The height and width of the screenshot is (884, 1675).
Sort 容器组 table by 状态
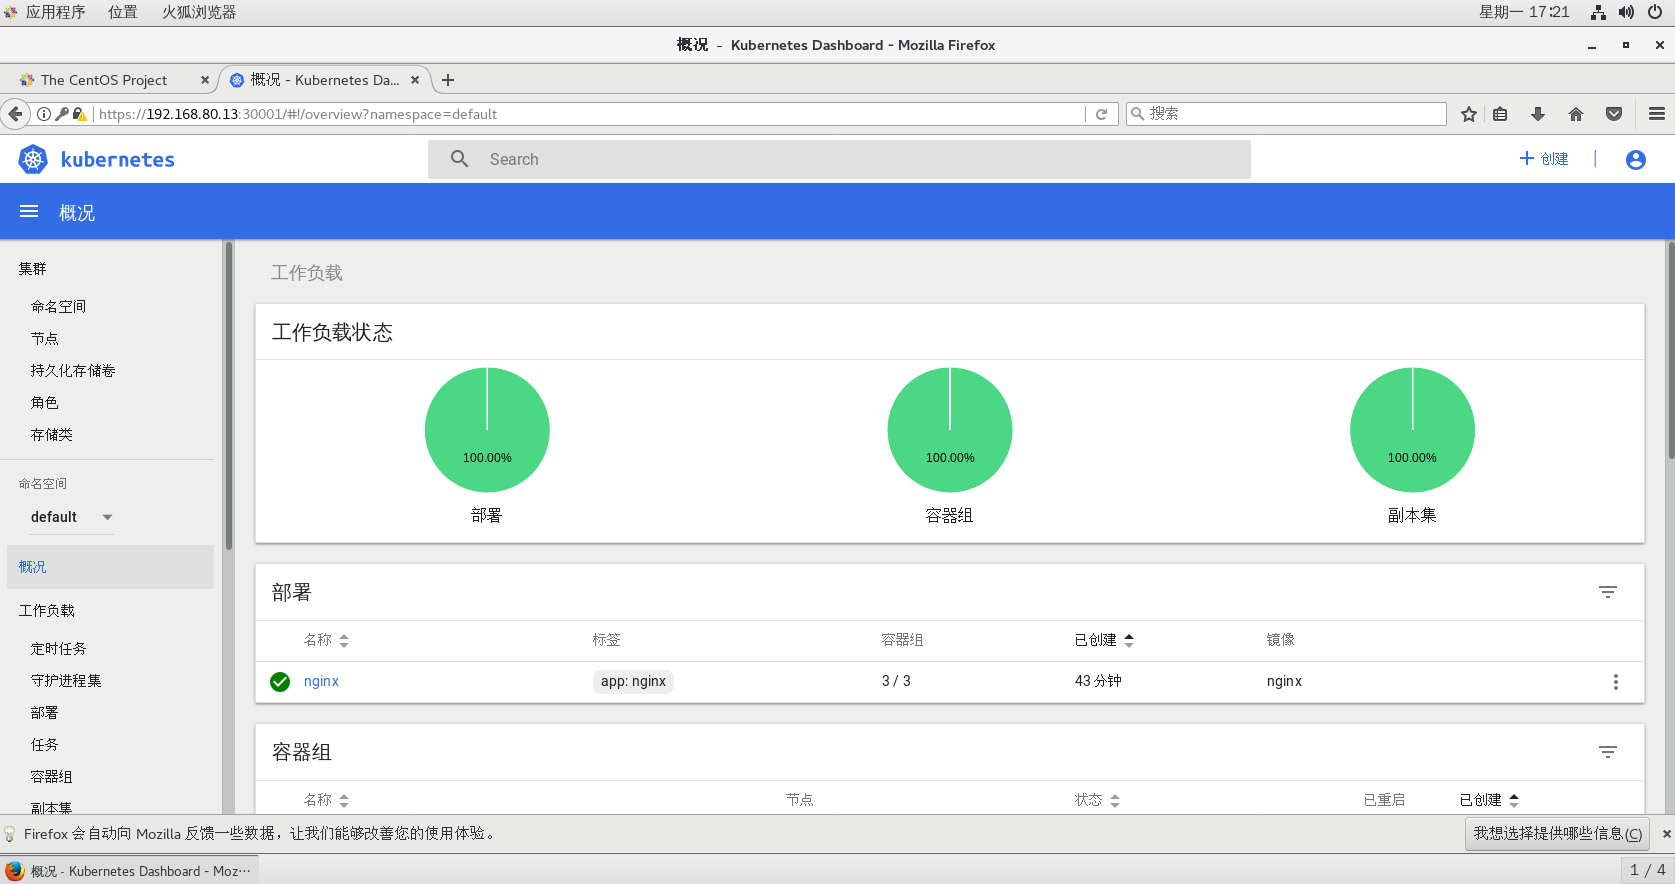1097,800
